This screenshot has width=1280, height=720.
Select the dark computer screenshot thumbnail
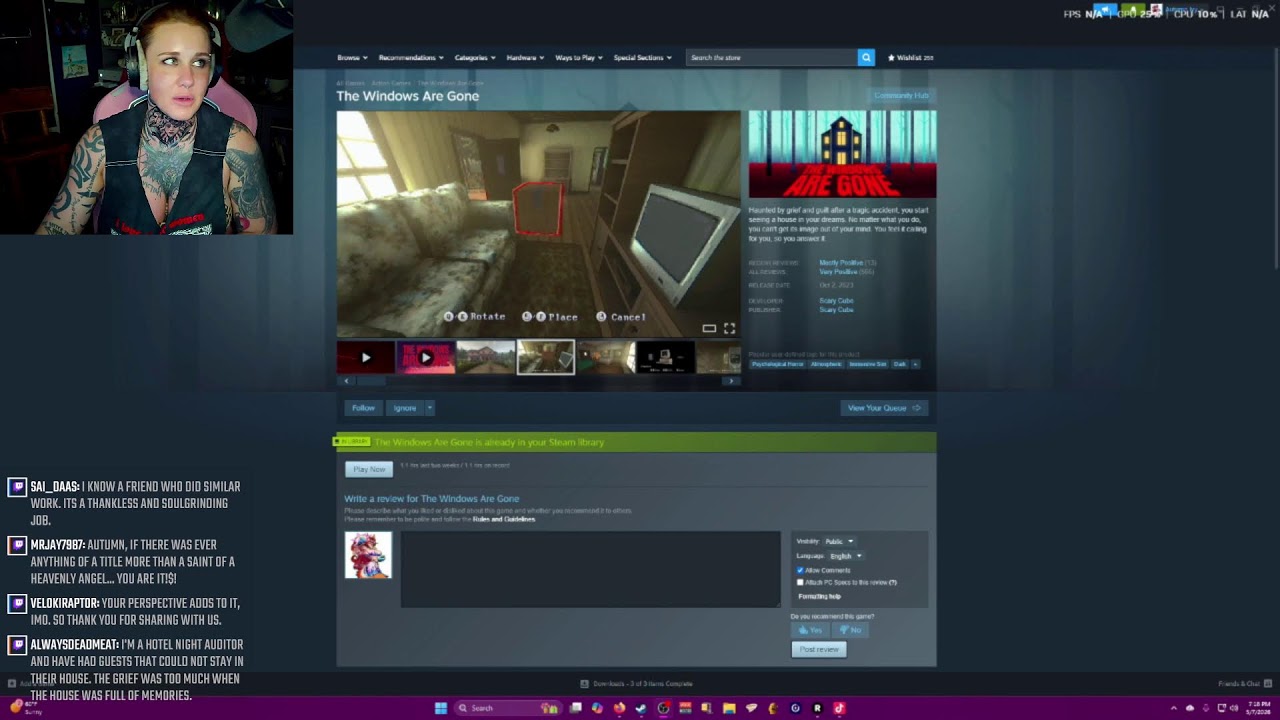point(666,357)
